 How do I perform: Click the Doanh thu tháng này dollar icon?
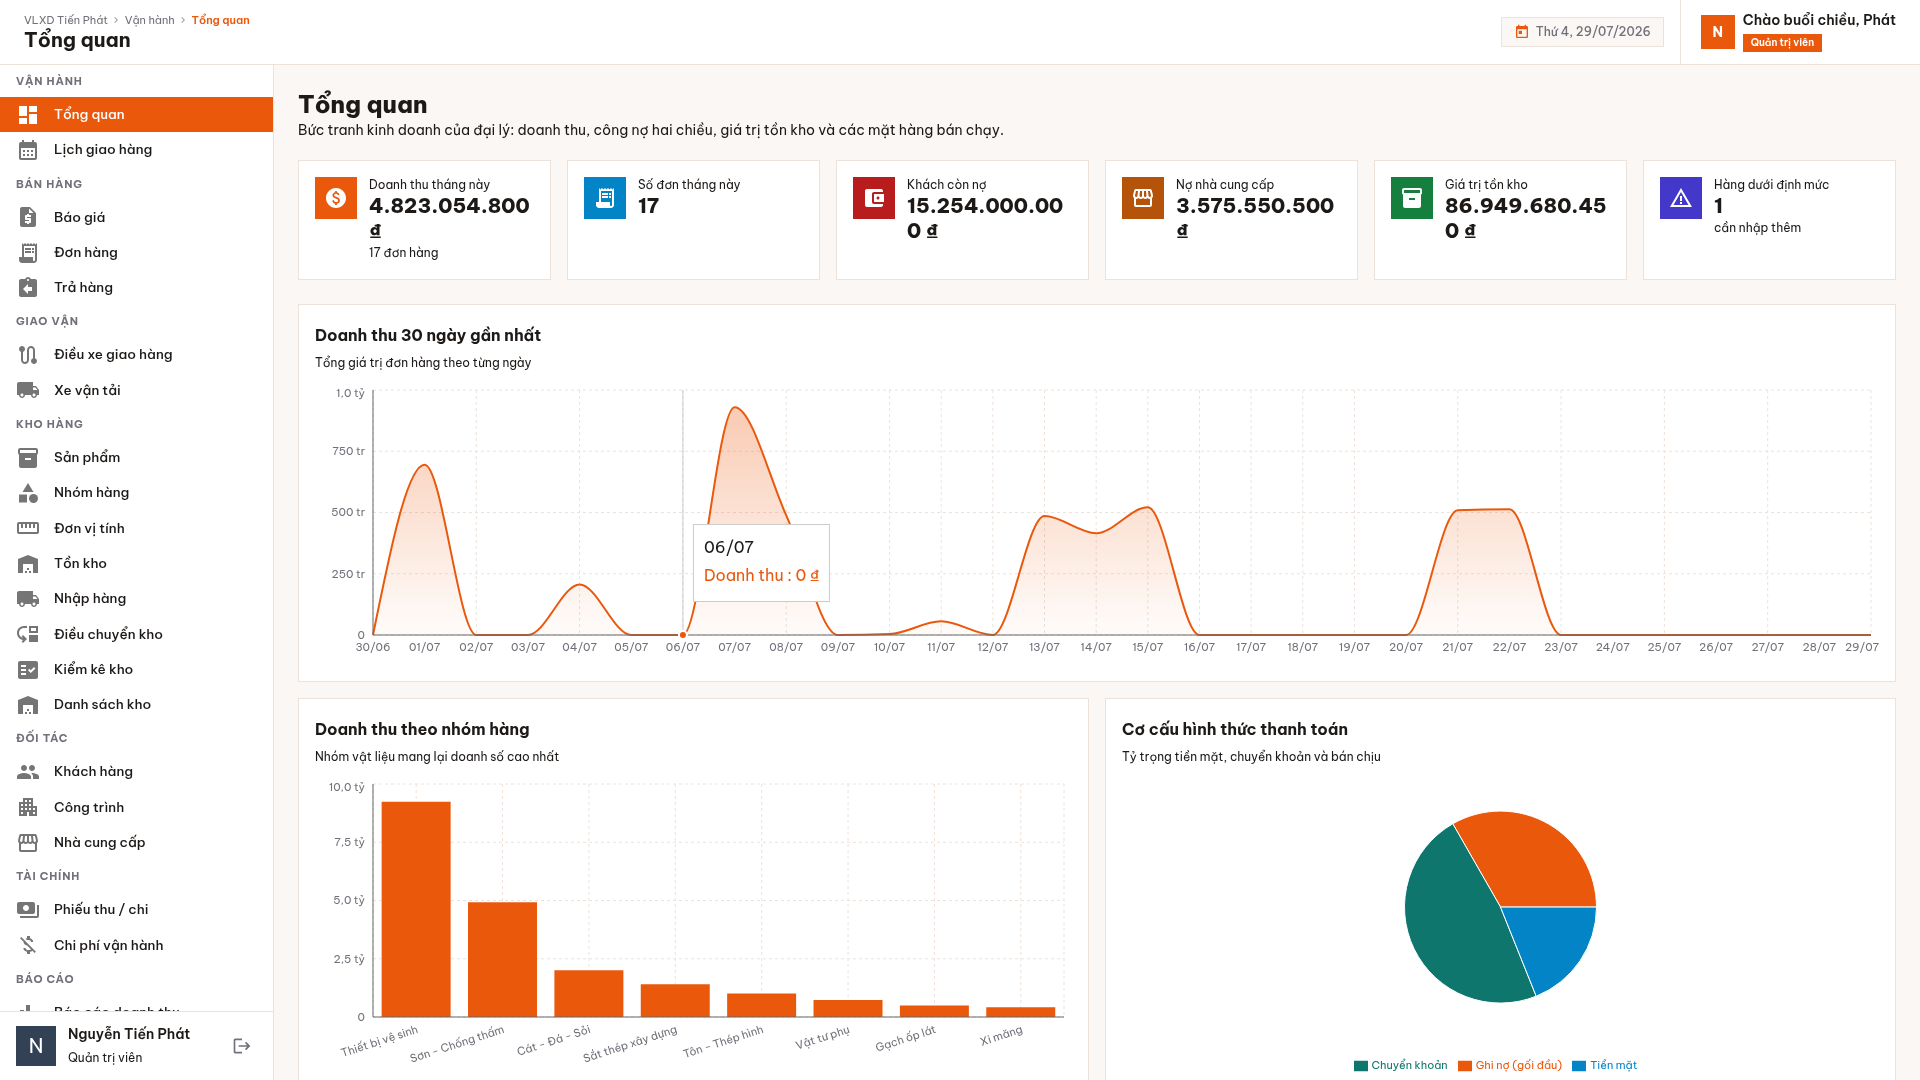tap(336, 198)
